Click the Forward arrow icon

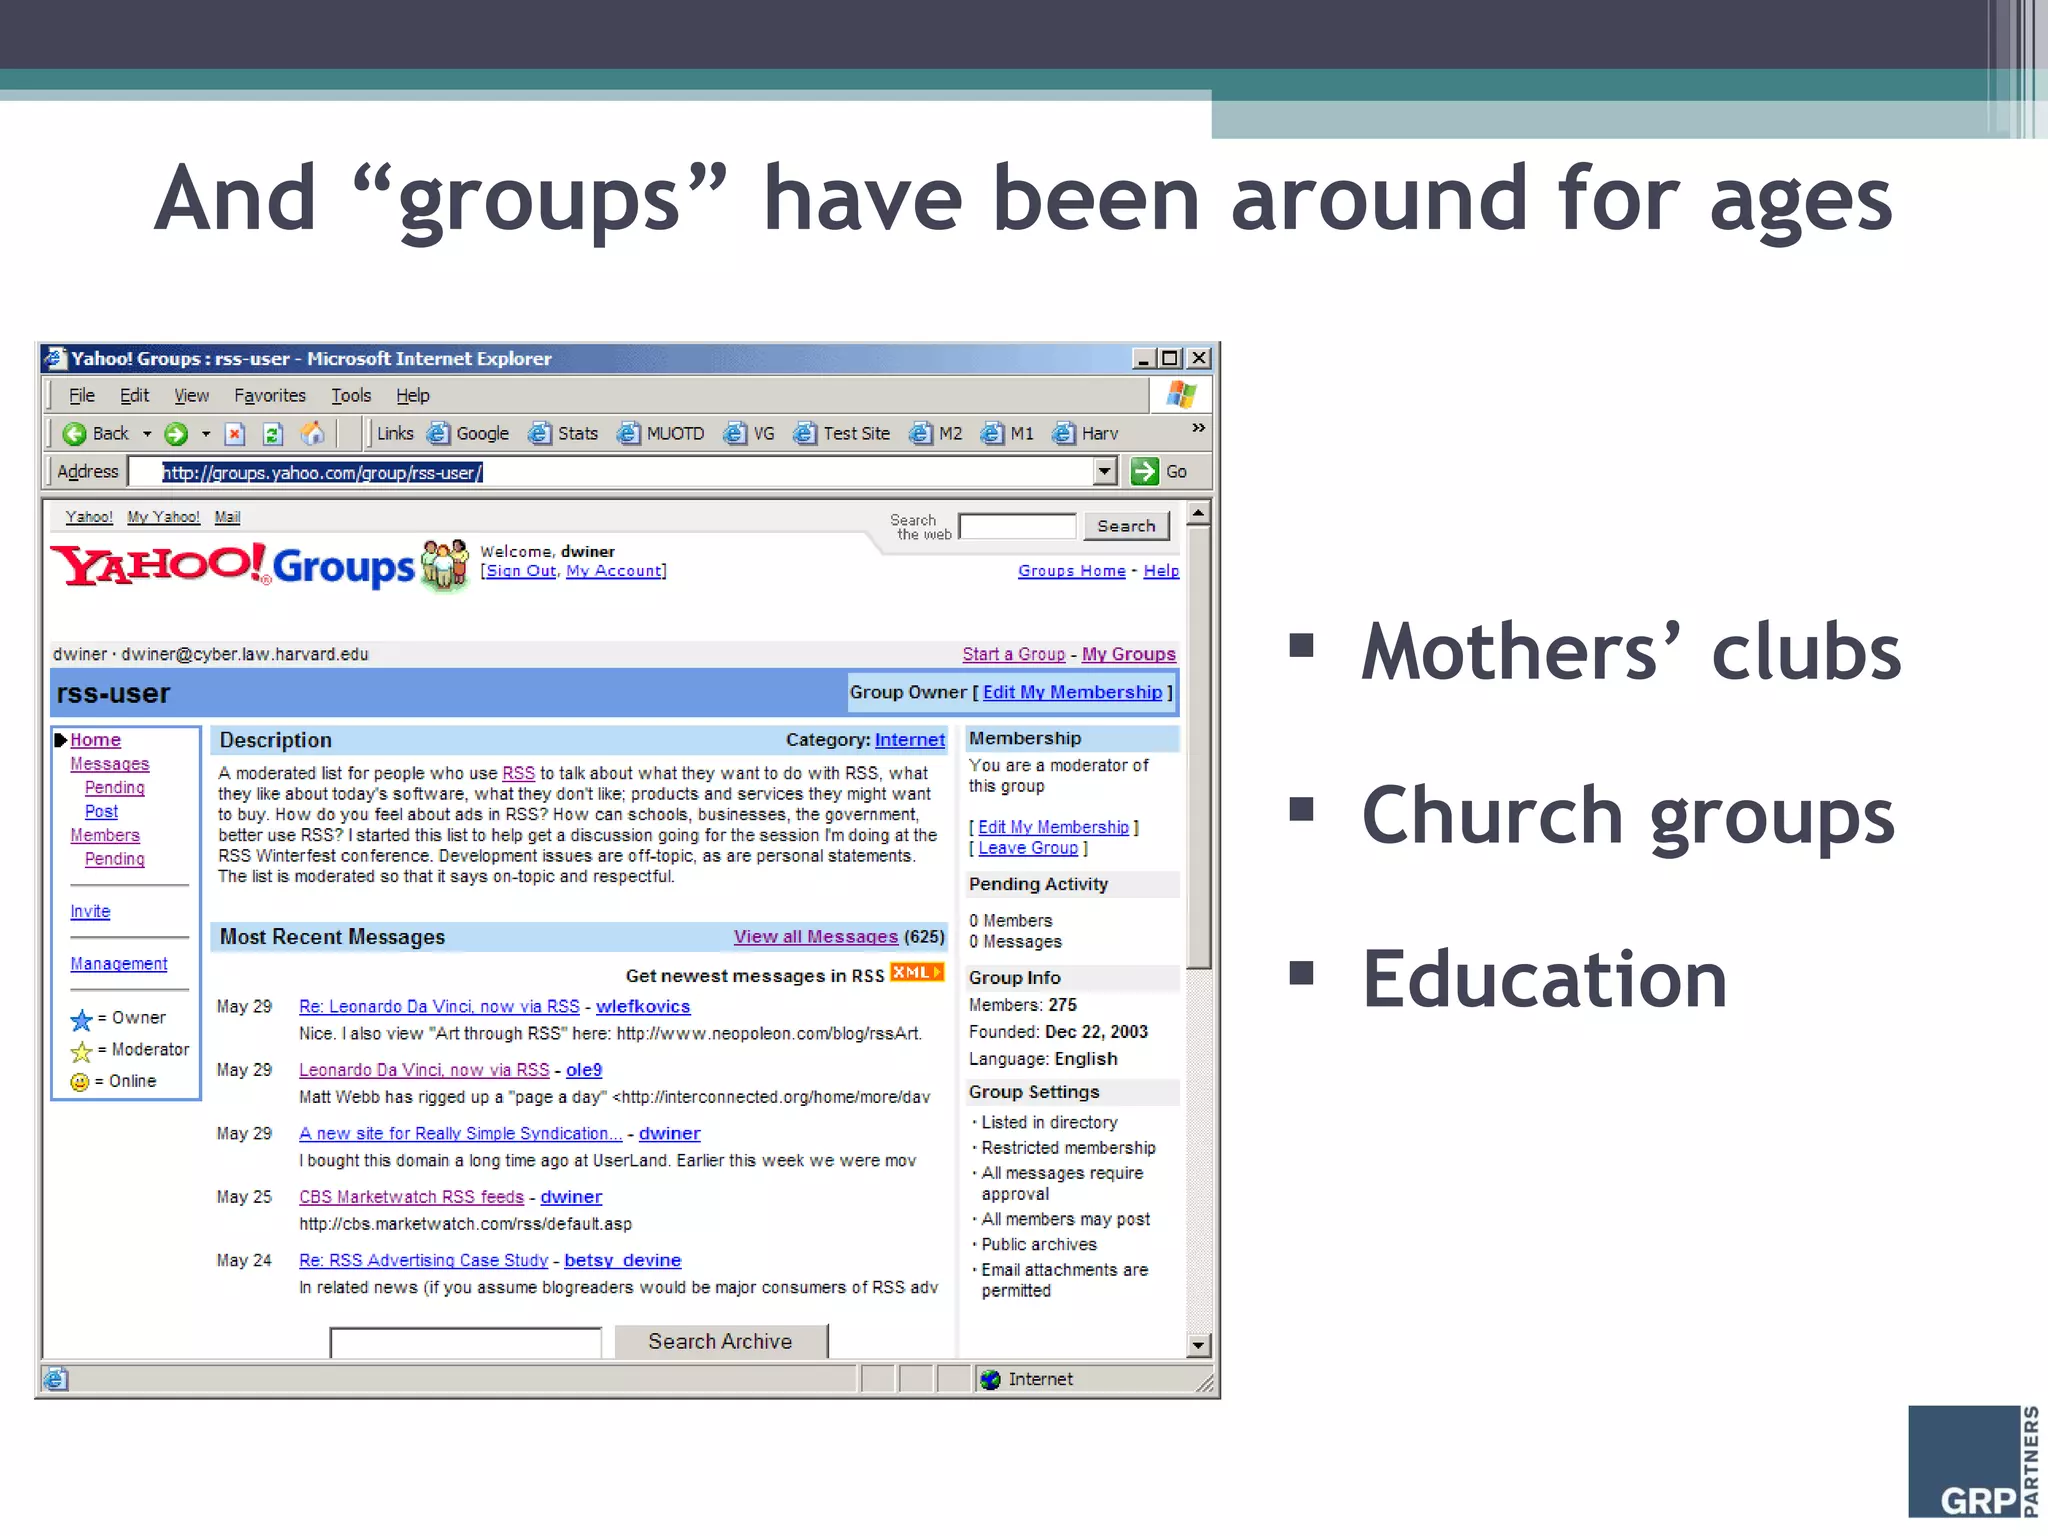tap(176, 433)
